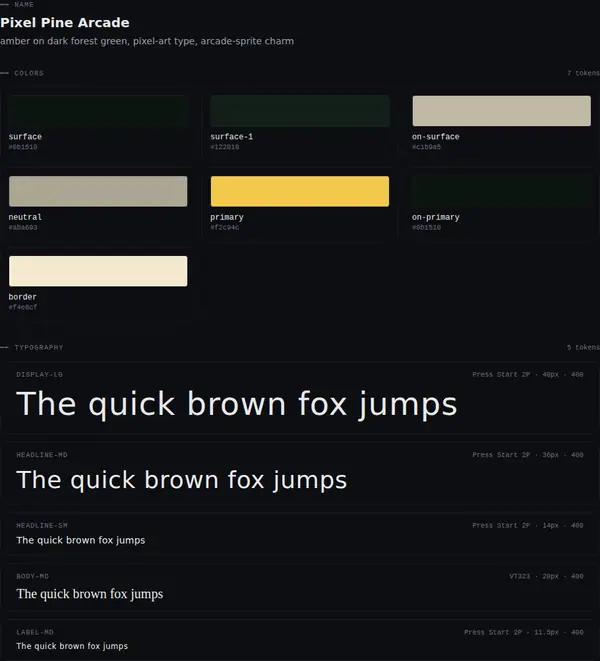Click the 'on-primary' token name
This screenshot has width=600, height=661.
436,217
